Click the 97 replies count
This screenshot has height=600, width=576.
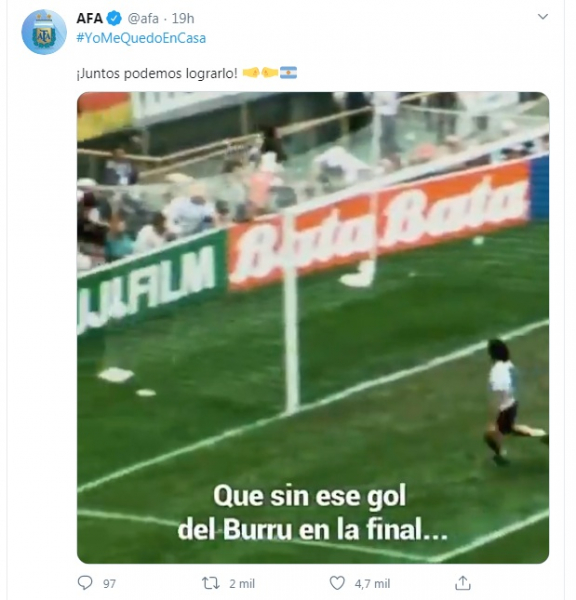pyautogui.click(x=109, y=584)
